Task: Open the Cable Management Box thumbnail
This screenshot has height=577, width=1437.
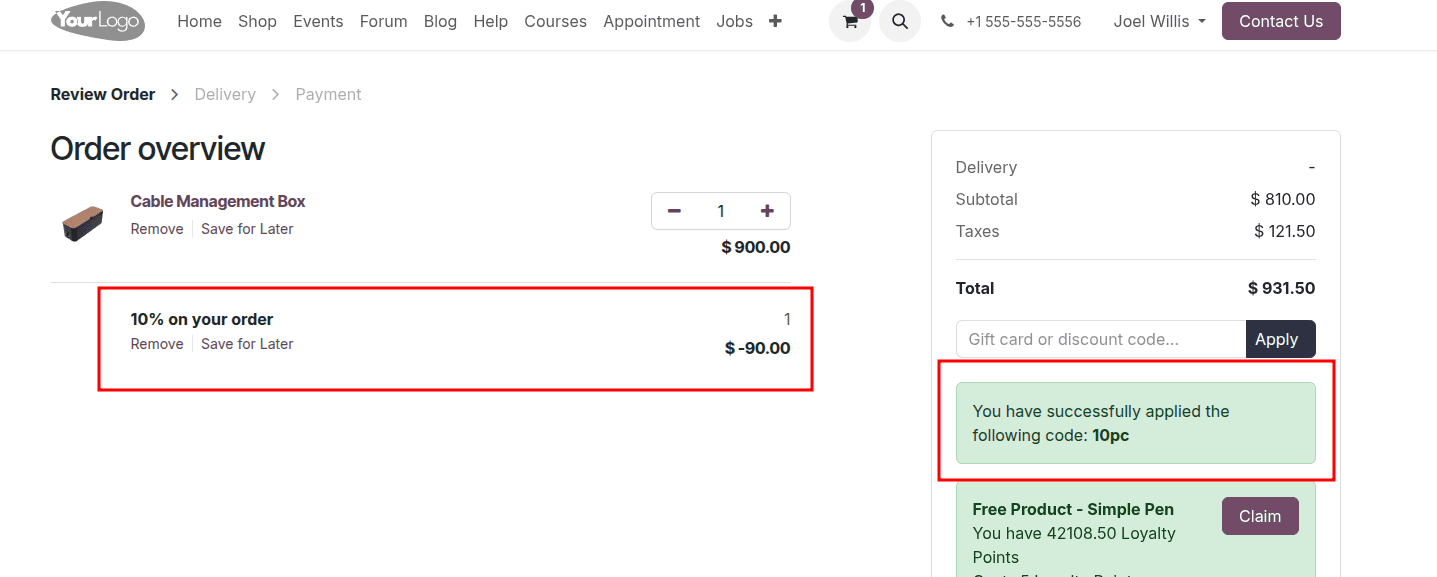Action: (x=82, y=220)
